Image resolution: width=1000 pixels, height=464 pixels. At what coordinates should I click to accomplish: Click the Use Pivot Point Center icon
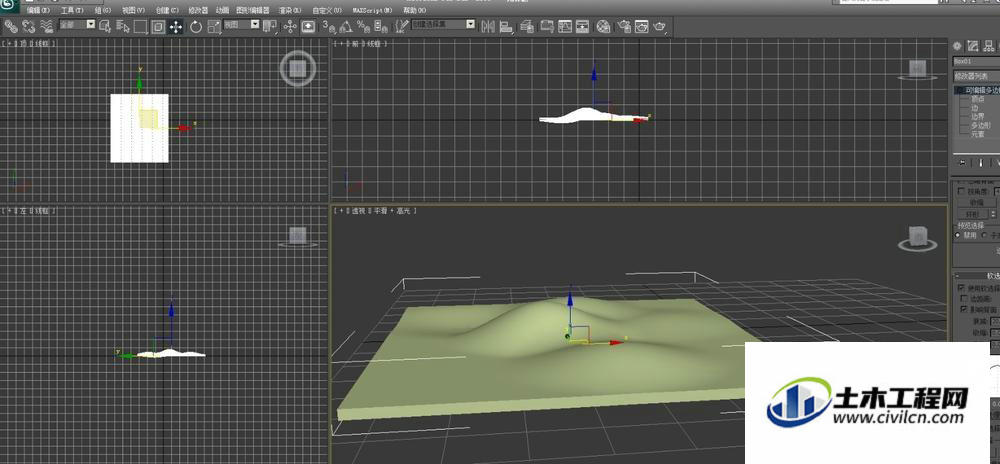pyautogui.click(x=270, y=26)
